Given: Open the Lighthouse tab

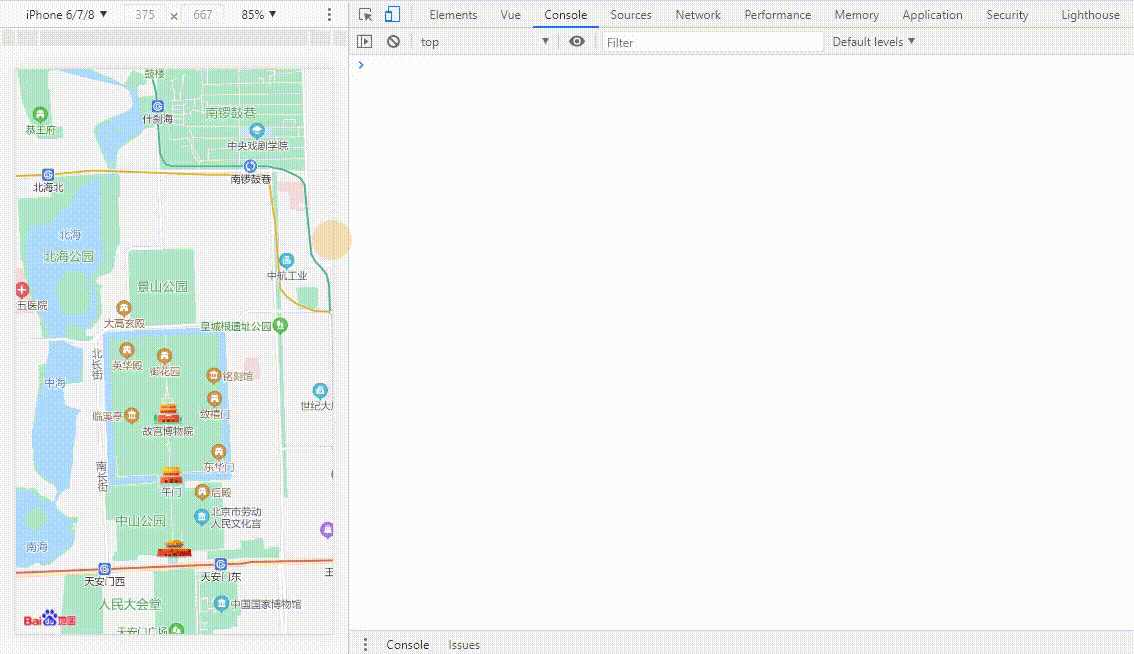Looking at the screenshot, I should [1090, 14].
